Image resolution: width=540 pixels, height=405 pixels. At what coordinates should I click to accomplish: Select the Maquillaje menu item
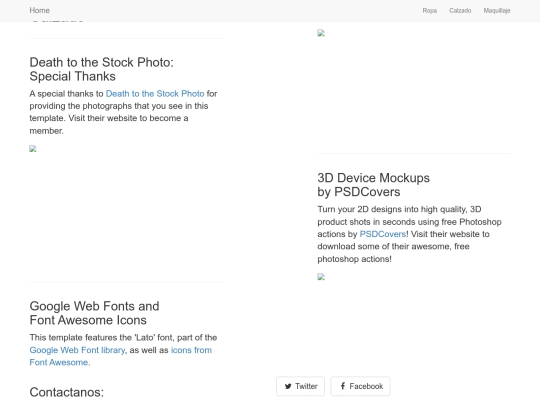click(x=497, y=11)
